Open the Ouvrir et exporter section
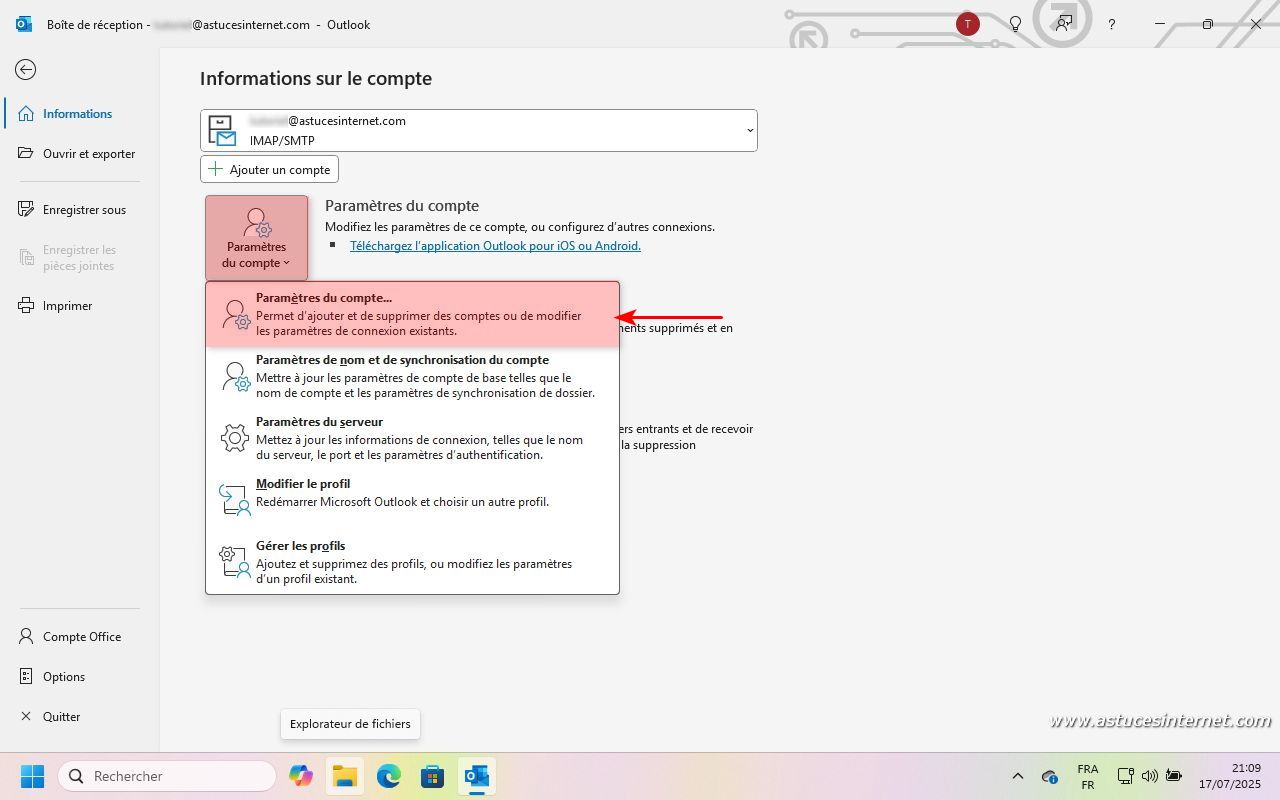Image resolution: width=1280 pixels, height=800 pixels. click(x=79, y=153)
